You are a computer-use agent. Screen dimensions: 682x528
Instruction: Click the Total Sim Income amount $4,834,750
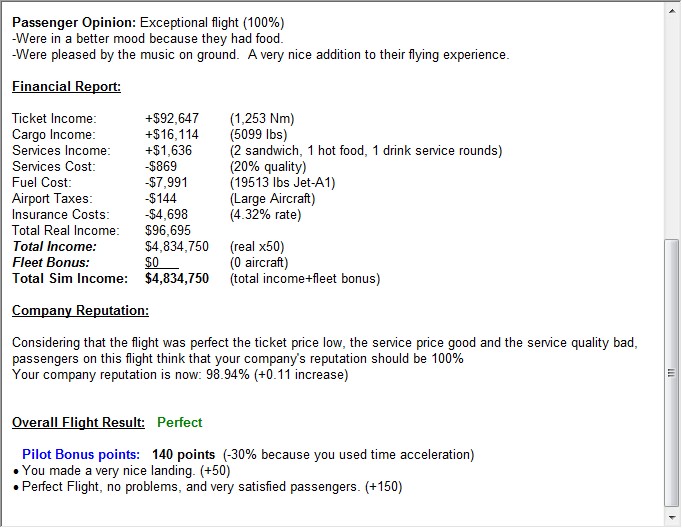point(177,279)
